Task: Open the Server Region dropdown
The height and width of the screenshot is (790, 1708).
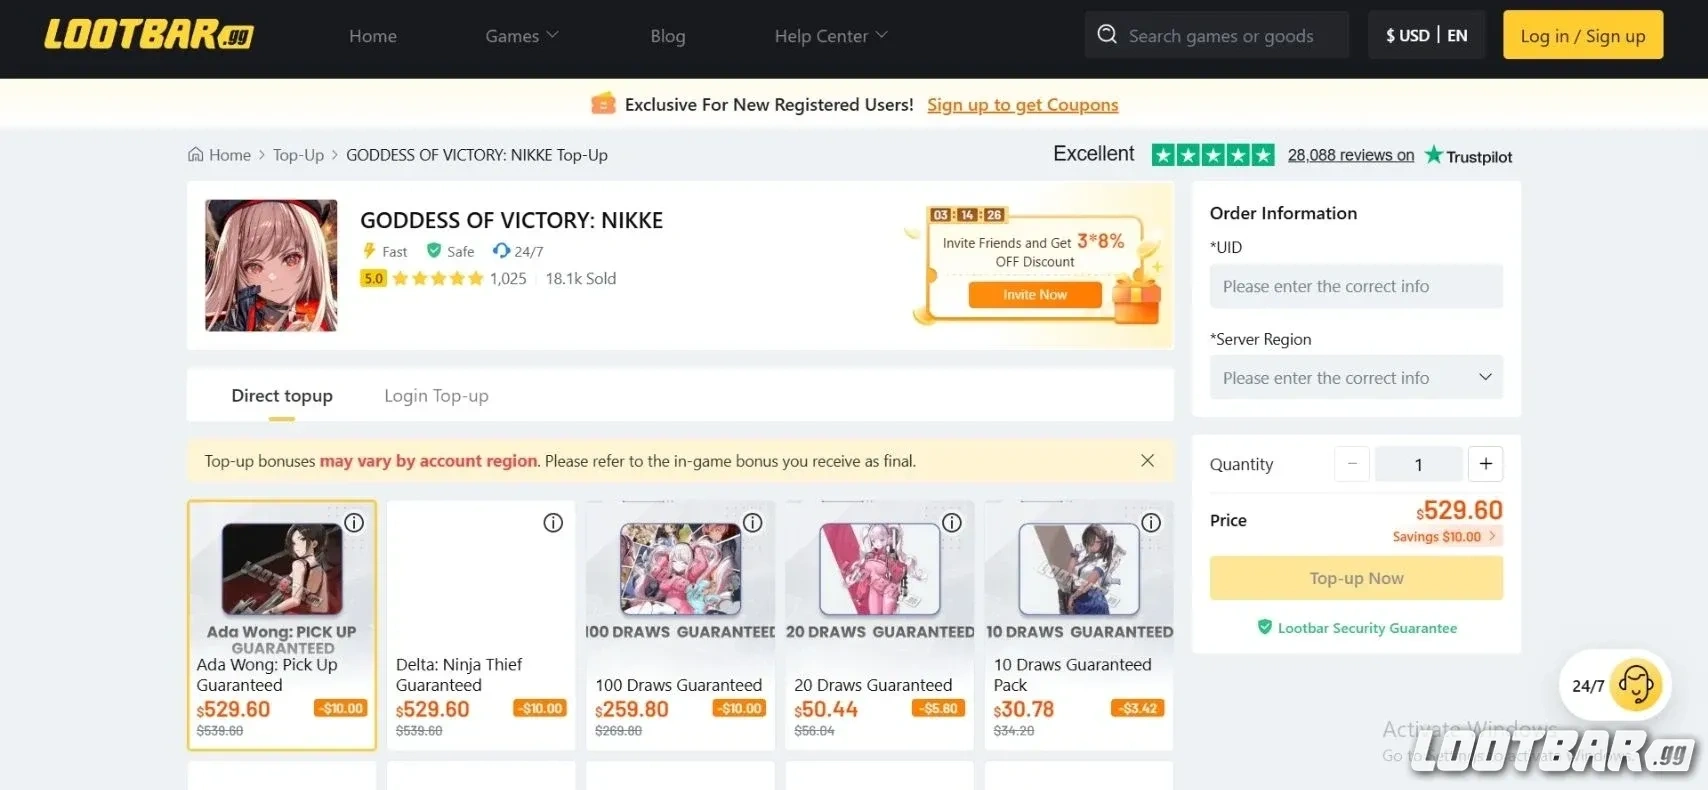Action: coord(1355,378)
